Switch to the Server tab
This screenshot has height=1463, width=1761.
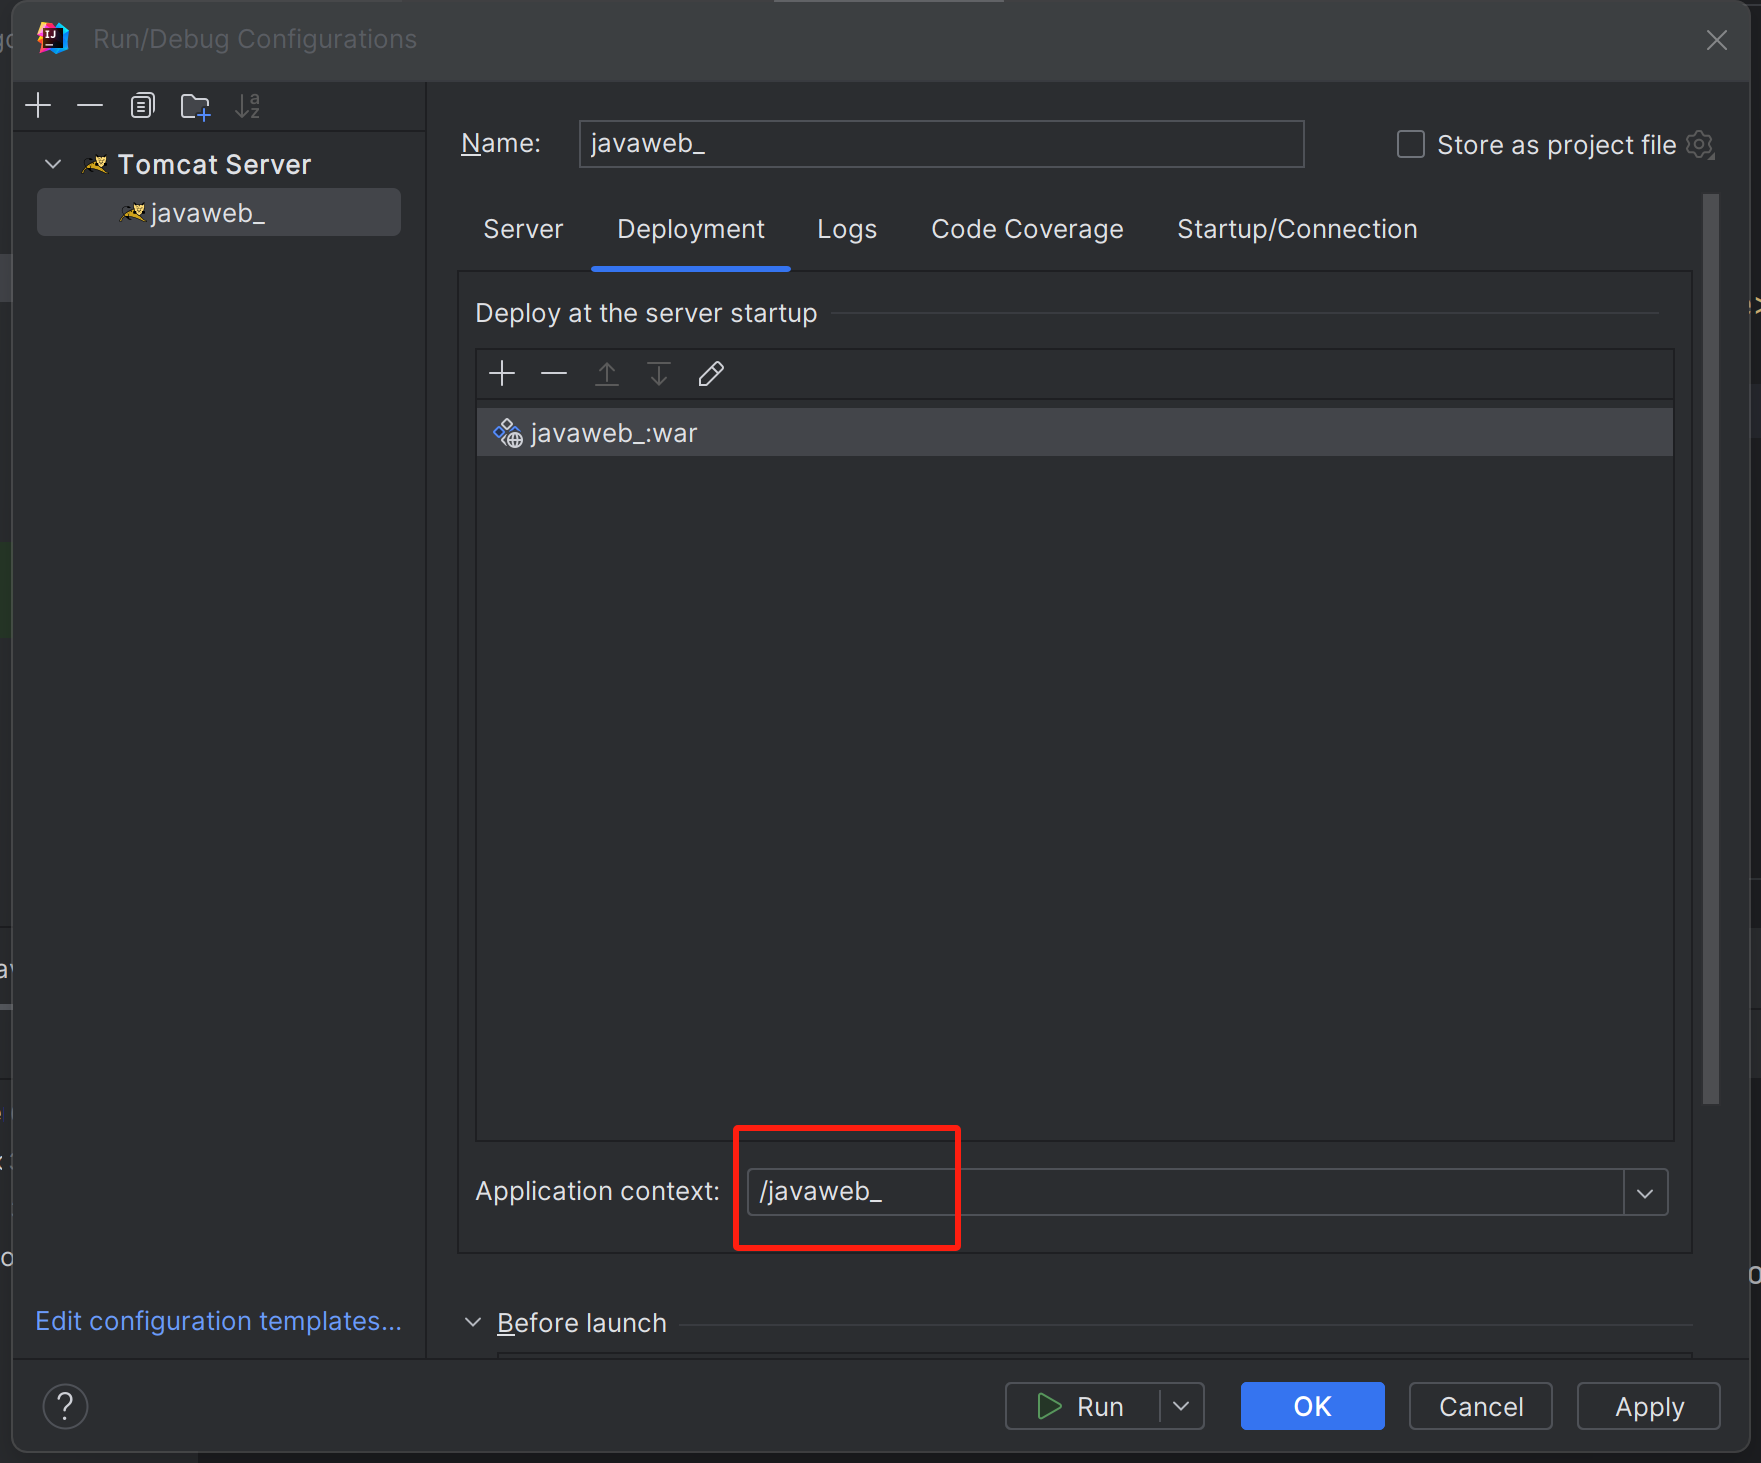coord(523,229)
